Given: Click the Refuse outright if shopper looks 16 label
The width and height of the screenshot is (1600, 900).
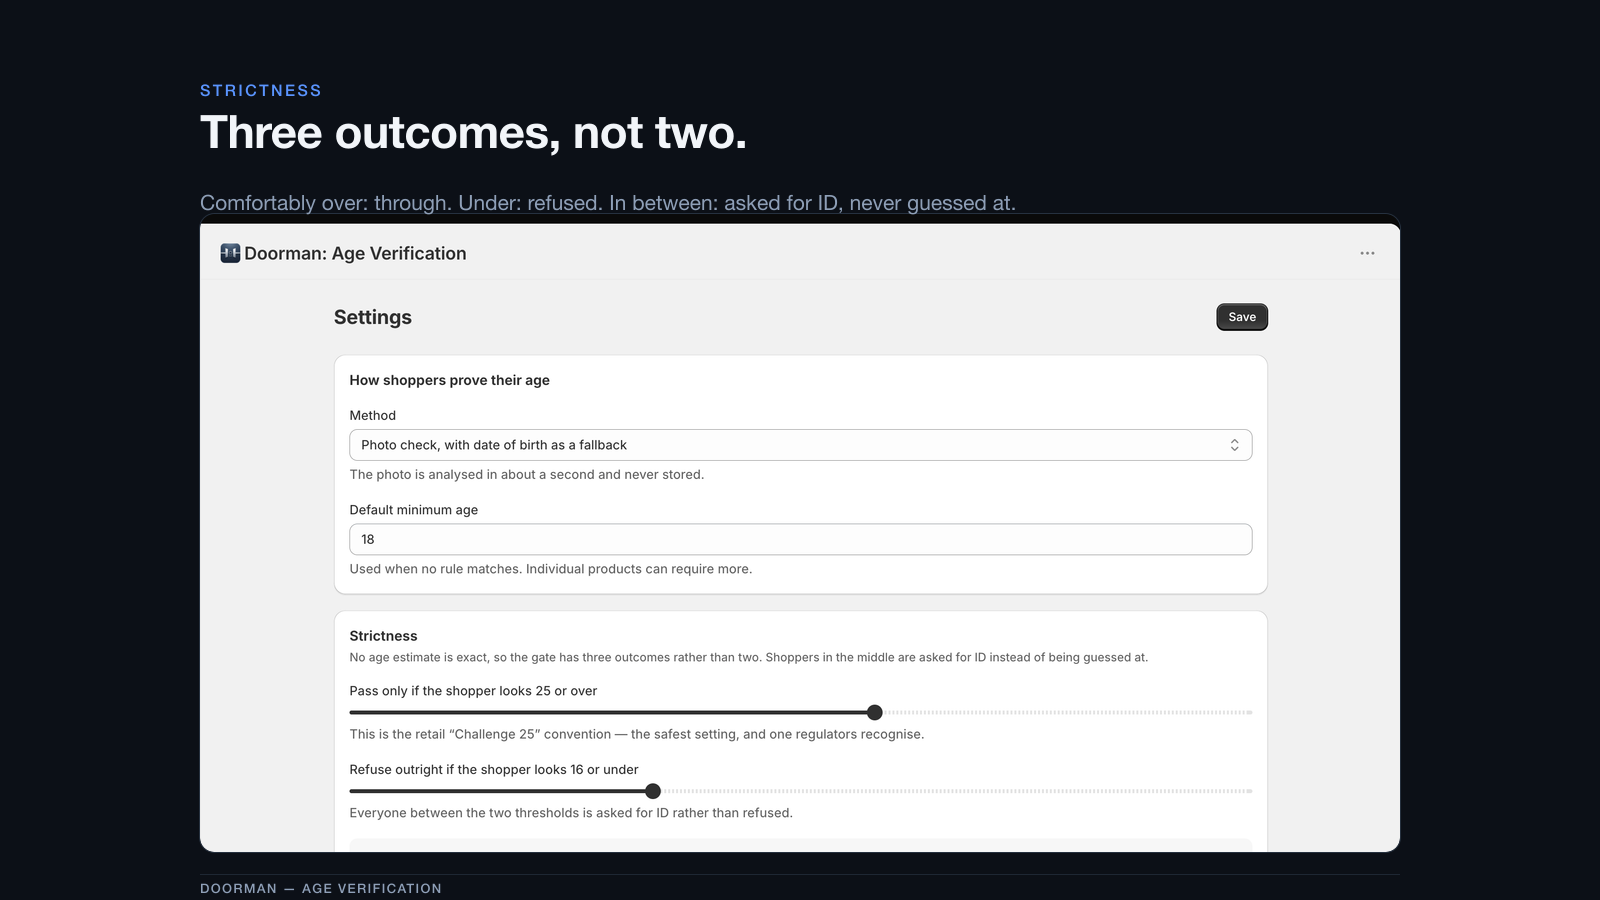Looking at the screenshot, I should pos(494,770).
